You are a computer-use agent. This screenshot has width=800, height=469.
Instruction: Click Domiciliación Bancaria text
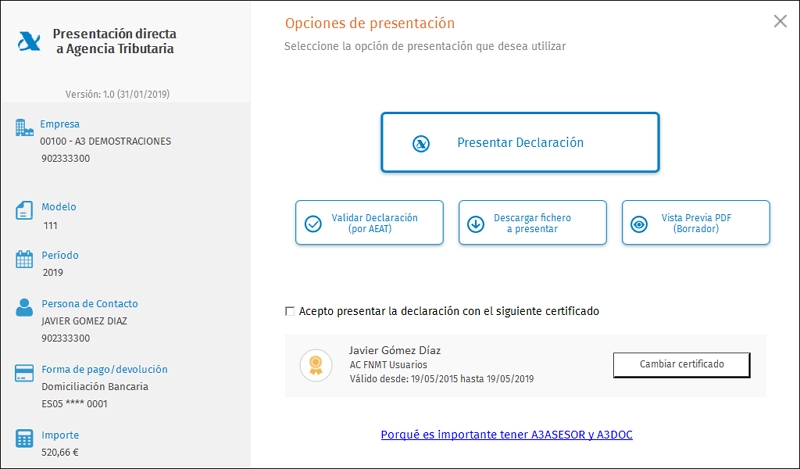95,386
